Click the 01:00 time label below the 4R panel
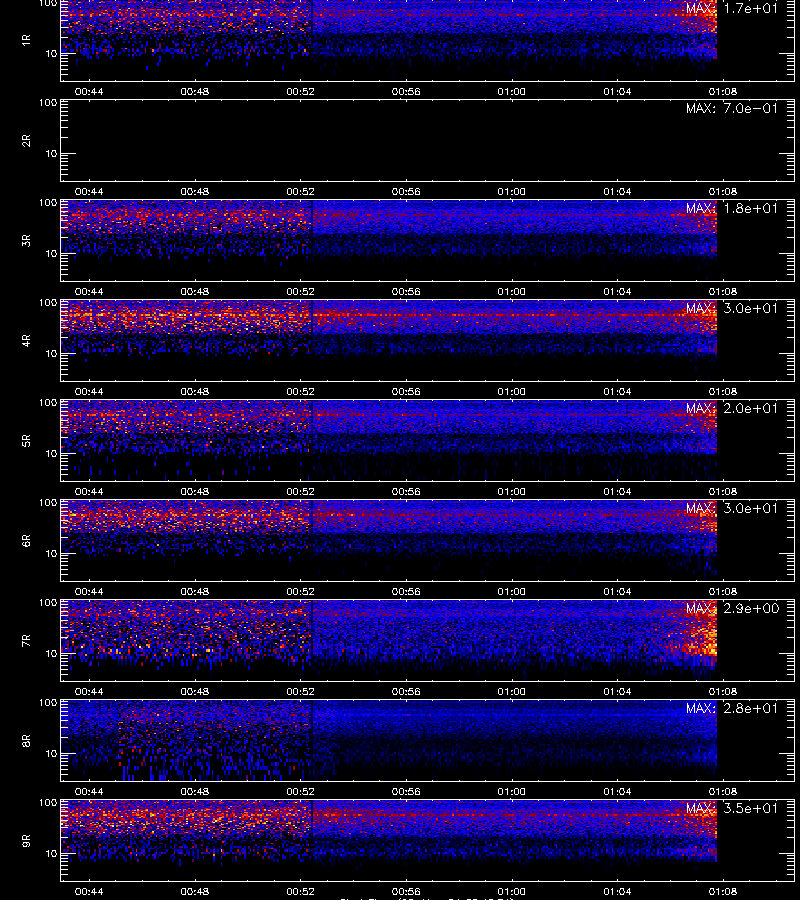The image size is (800, 900). [x=511, y=391]
